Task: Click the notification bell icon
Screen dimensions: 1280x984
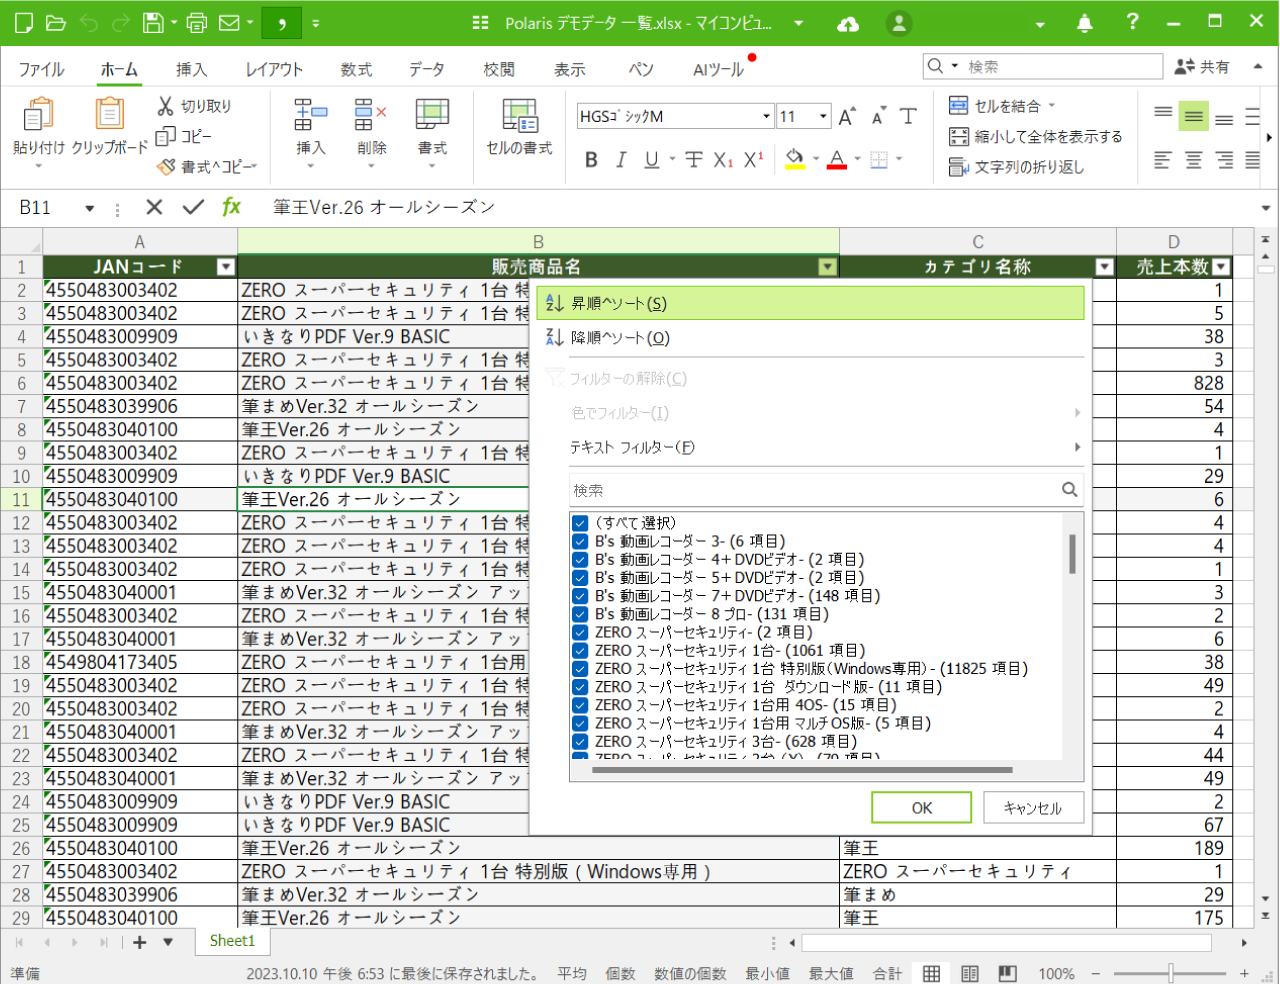Action: (1085, 23)
